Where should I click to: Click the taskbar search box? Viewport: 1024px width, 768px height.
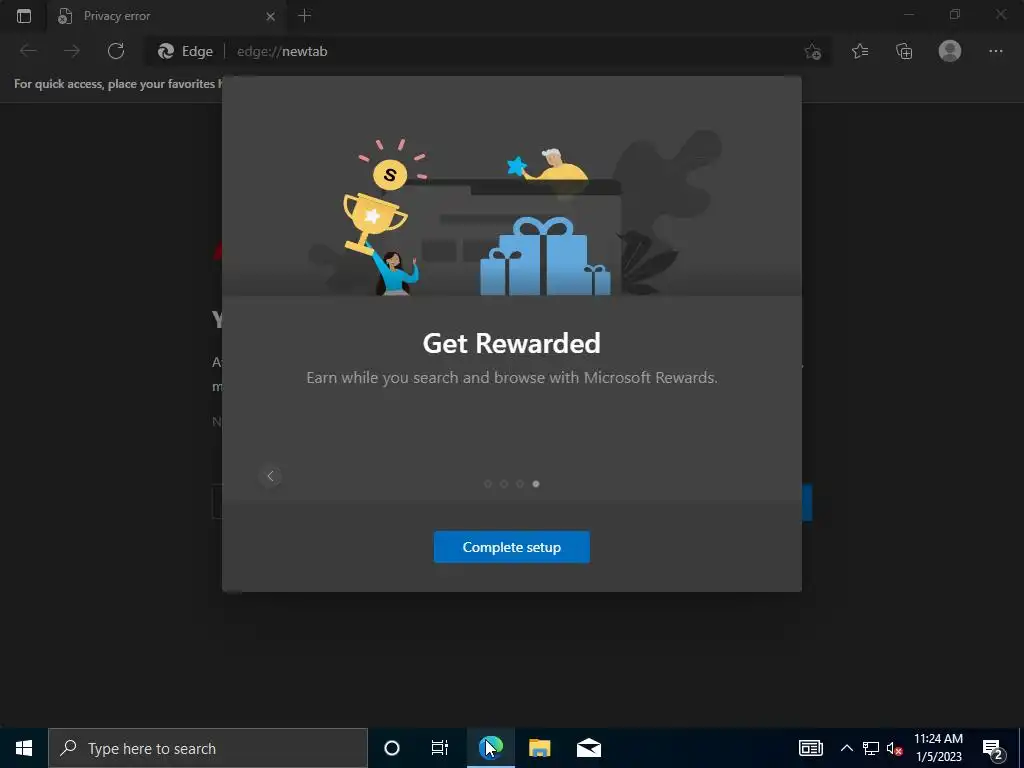208,748
